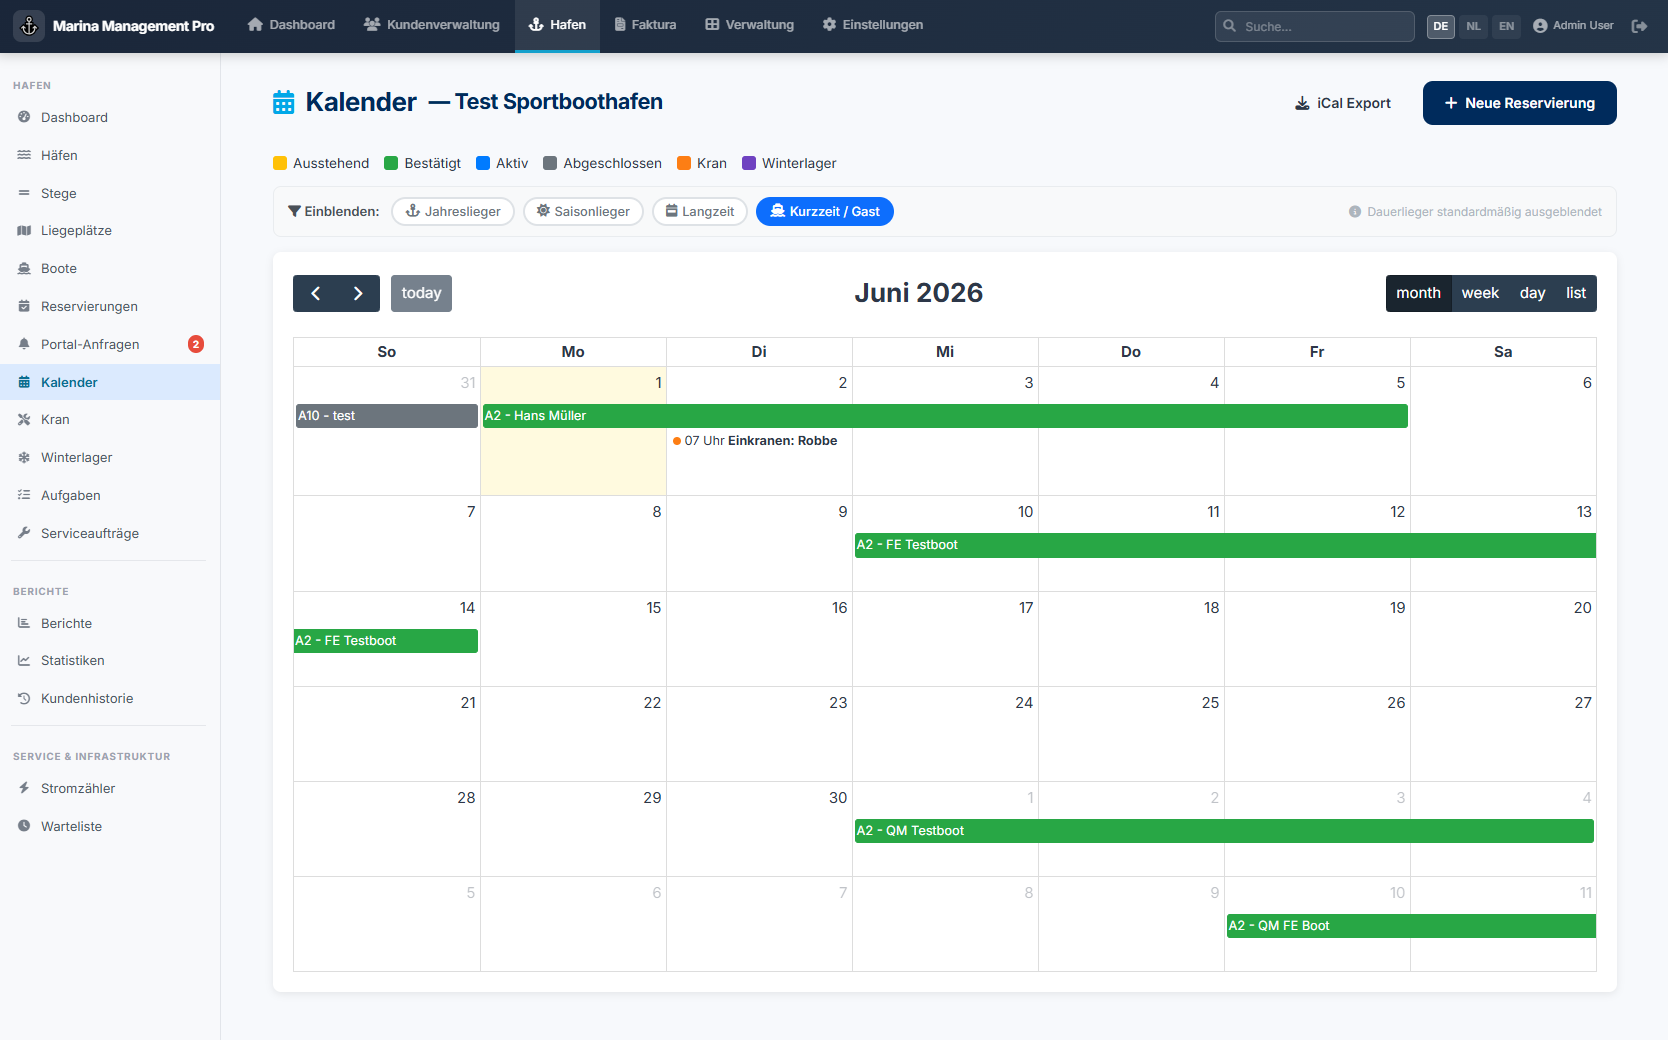The image size is (1668, 1040).
Task: Click the anchor logo of Marina Management Pro
Action: (29, 26)
